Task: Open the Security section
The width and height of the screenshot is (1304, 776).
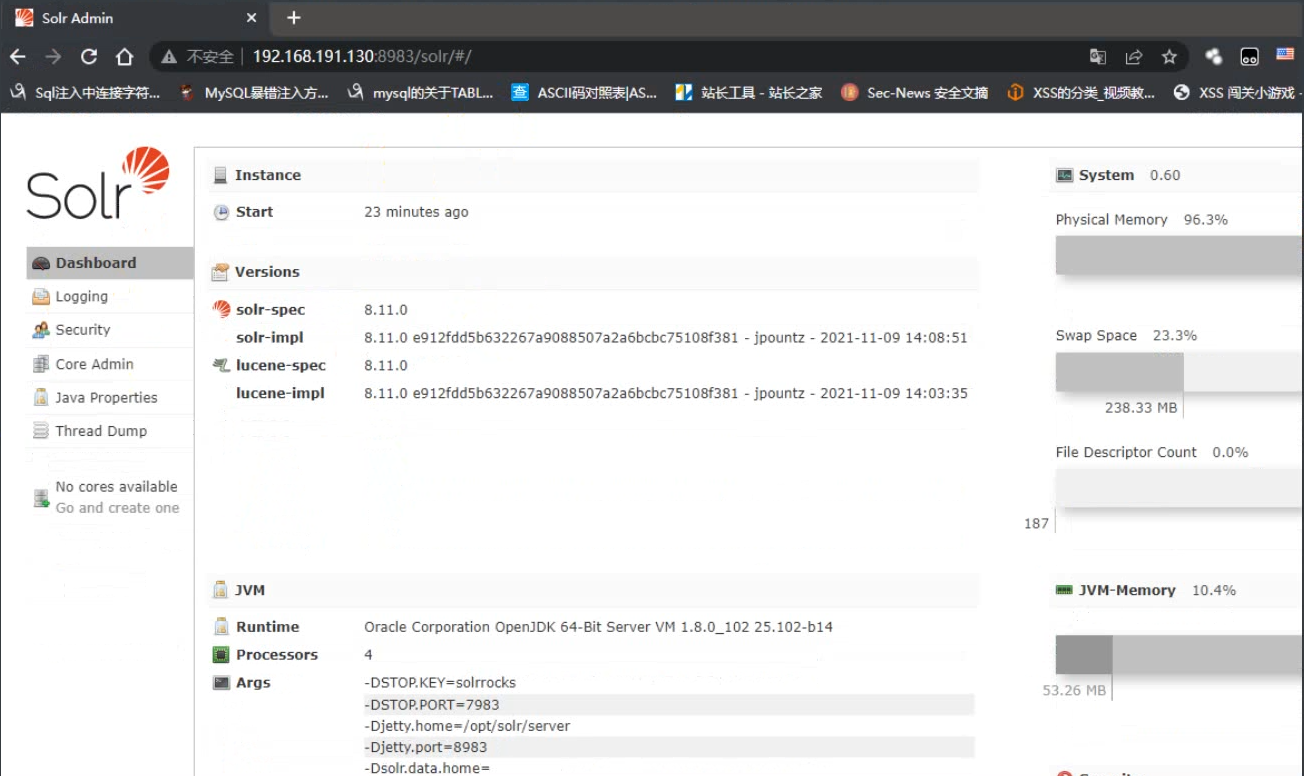Action: [x=83, y=330]
